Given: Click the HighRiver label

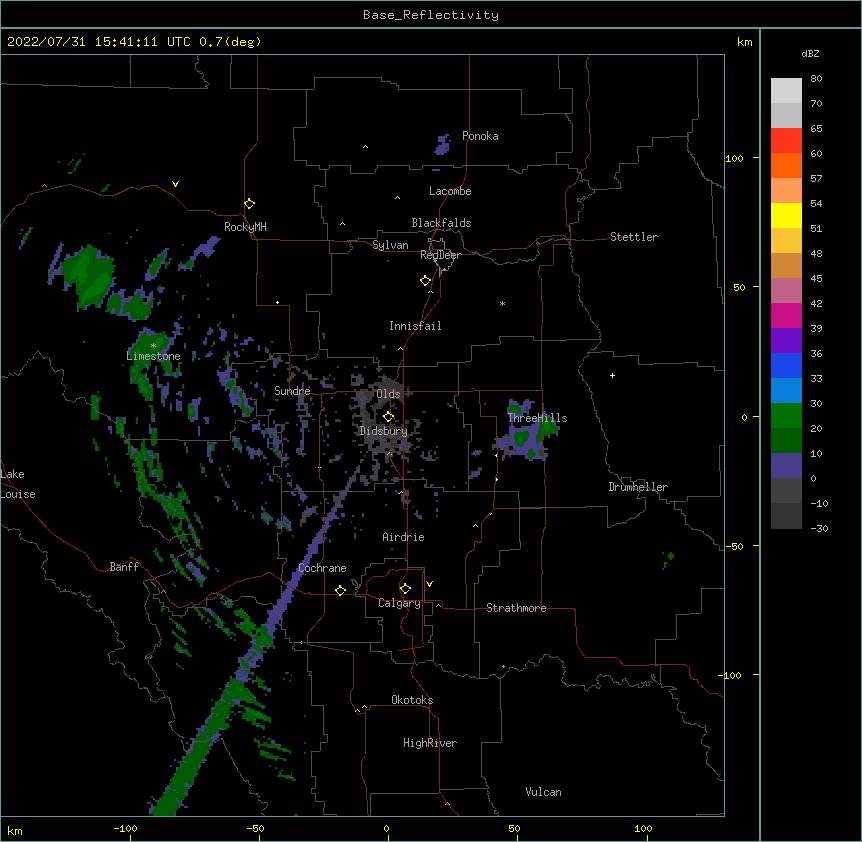Looking at the screenshot, I should 430,743.
